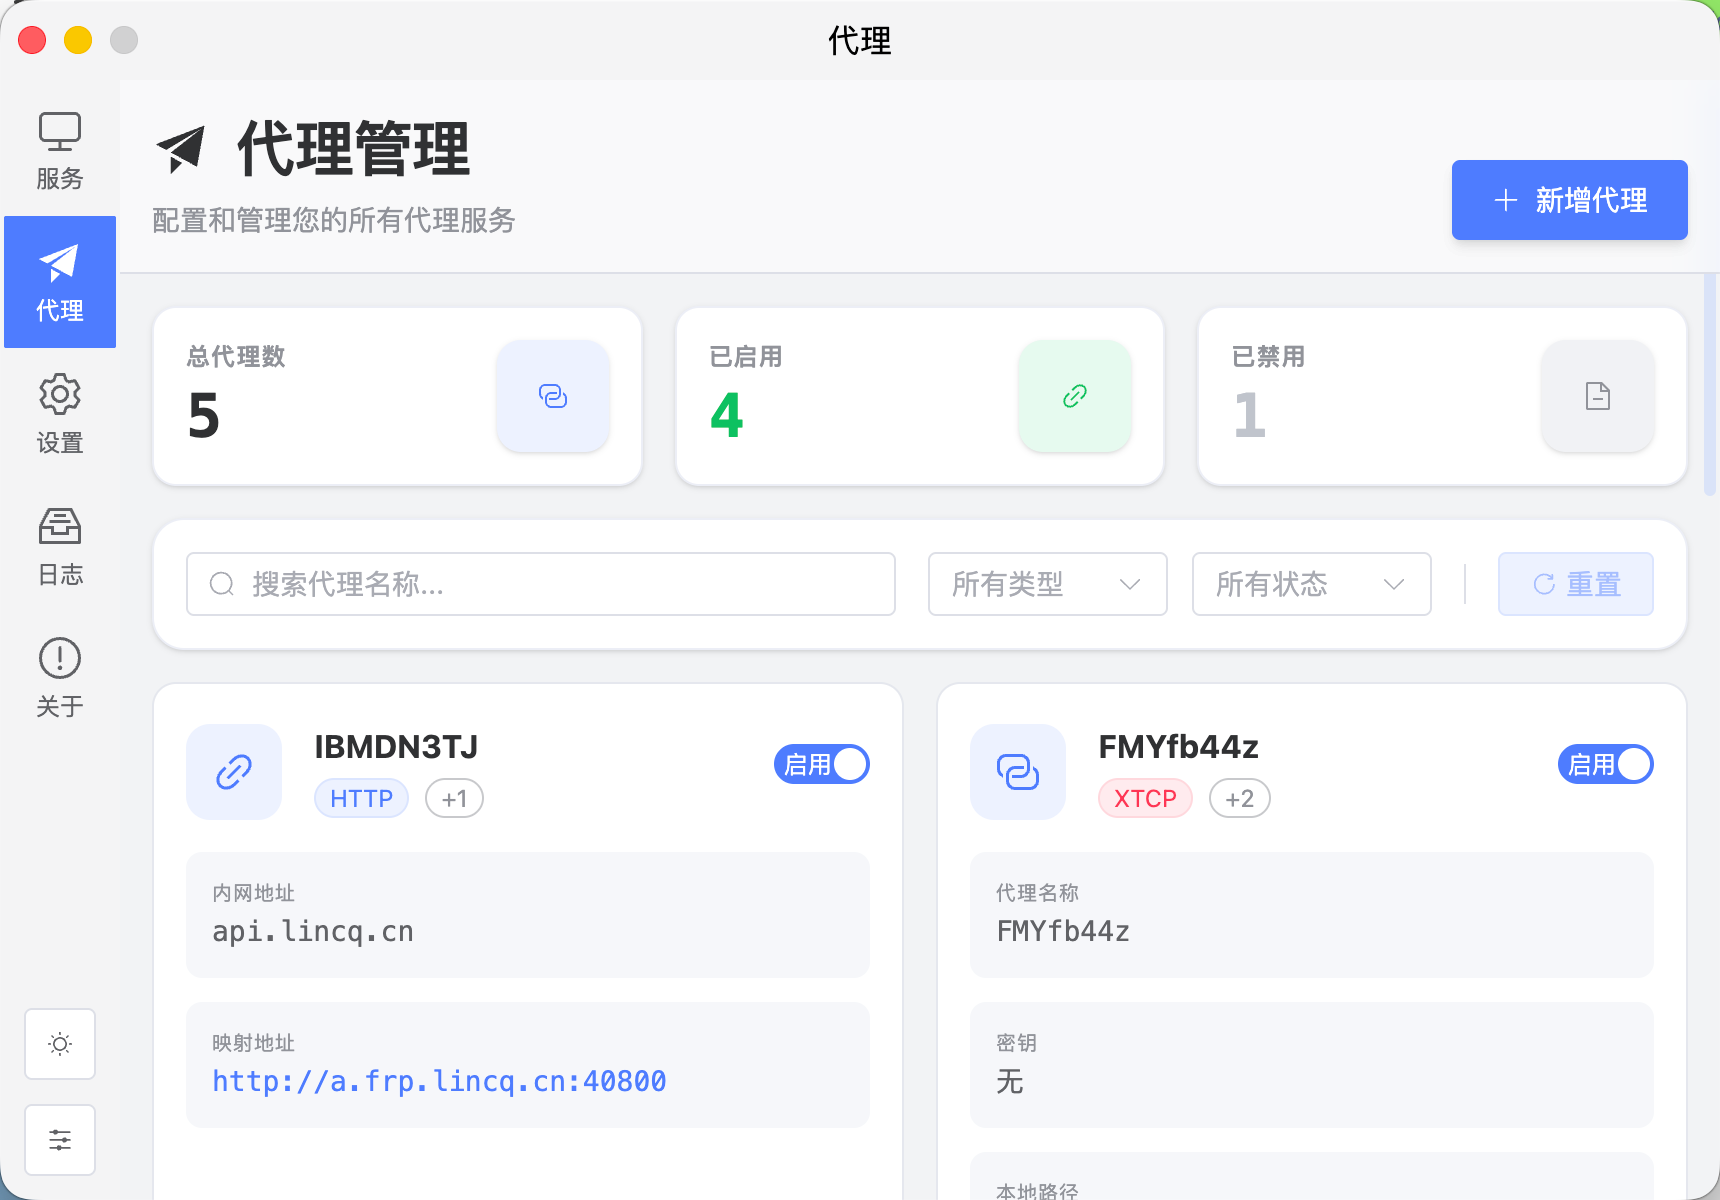1720x1200 pixels.
Task: Toggle the theme with the sun icon
Action: 59,1044
